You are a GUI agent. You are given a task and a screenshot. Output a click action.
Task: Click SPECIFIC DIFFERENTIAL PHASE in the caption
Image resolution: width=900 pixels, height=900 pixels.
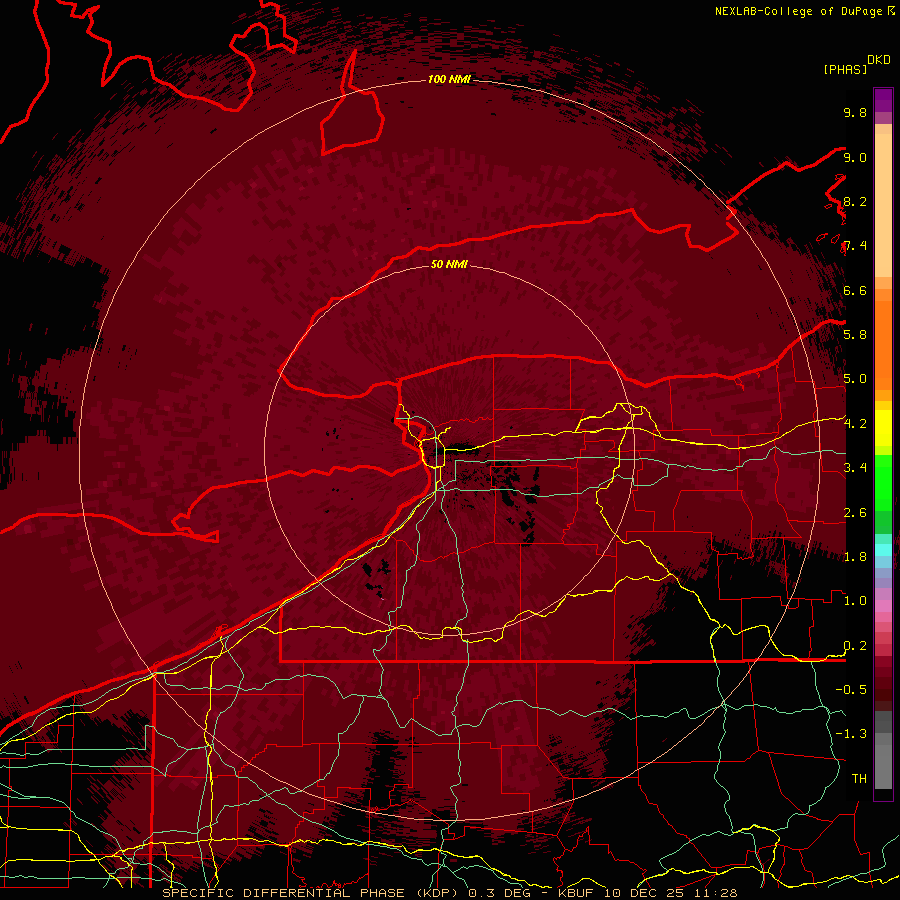point(286,893)
